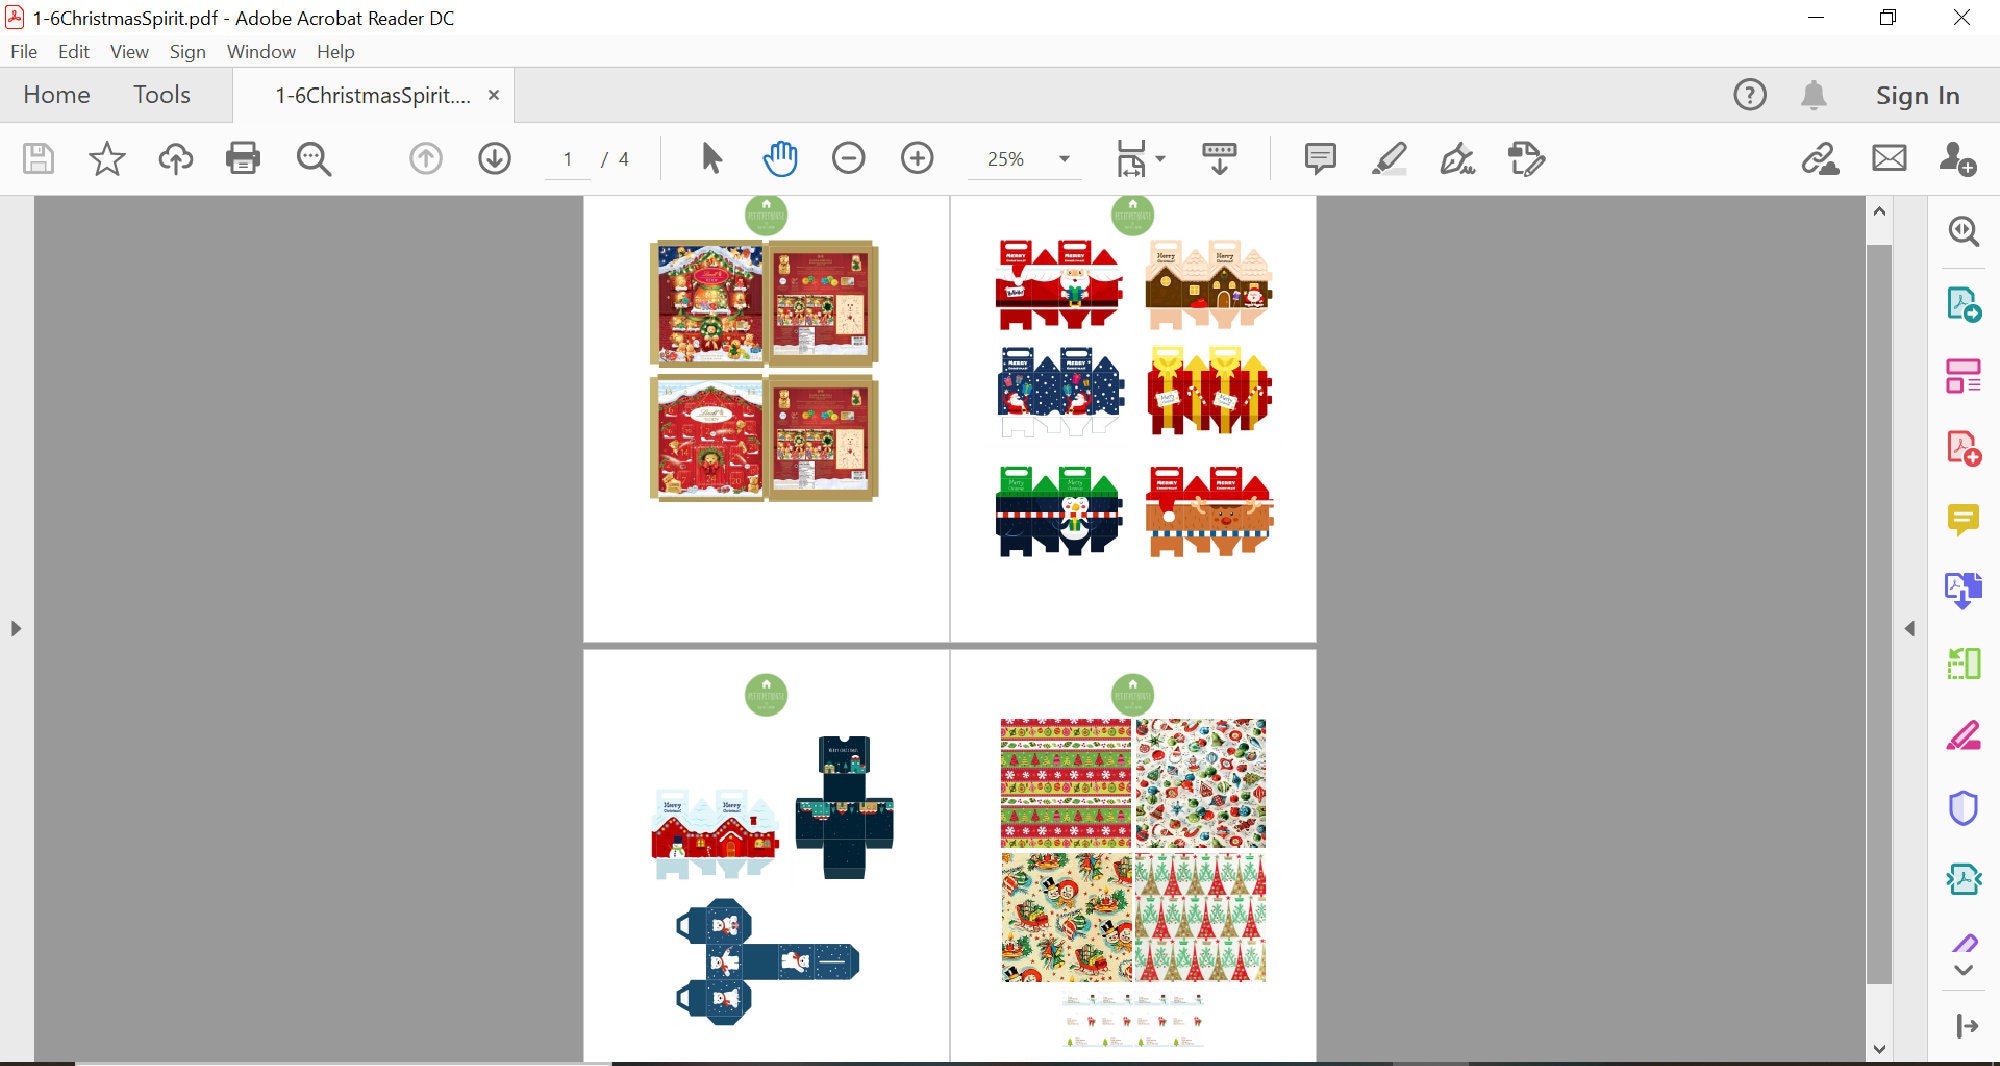The width and height of the screenshot is (2000, 1066).
Task: Open the Edit menu
Action: tap(73, 52)
